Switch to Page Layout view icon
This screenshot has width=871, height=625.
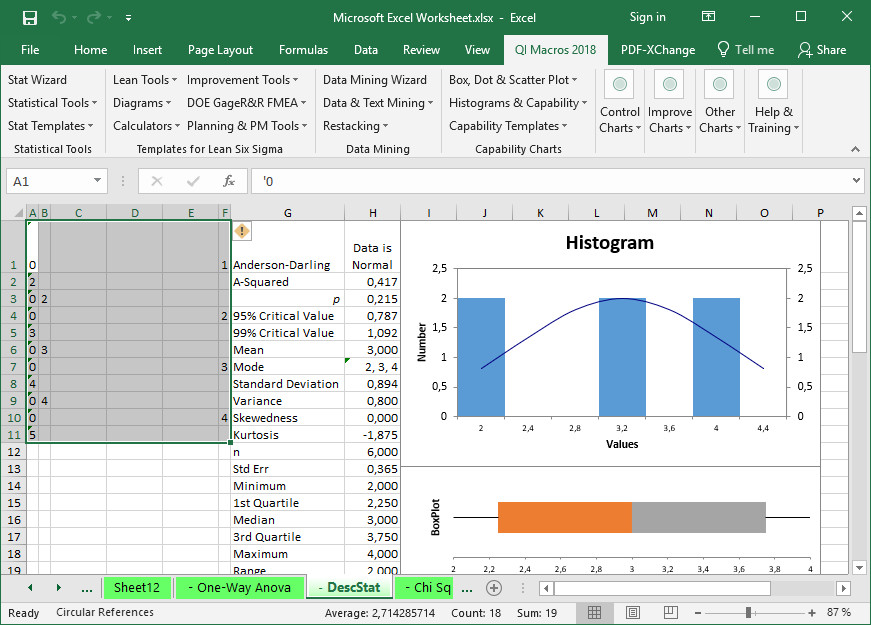point(633,613)
